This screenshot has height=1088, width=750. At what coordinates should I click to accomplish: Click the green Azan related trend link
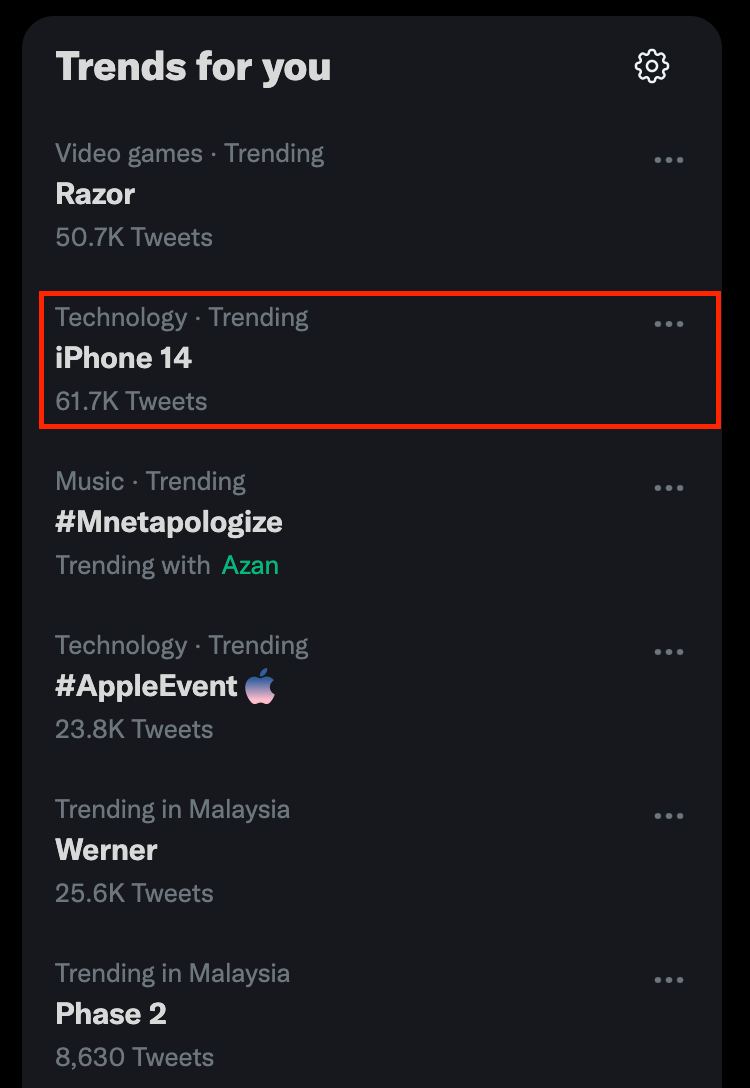(250, 565)
